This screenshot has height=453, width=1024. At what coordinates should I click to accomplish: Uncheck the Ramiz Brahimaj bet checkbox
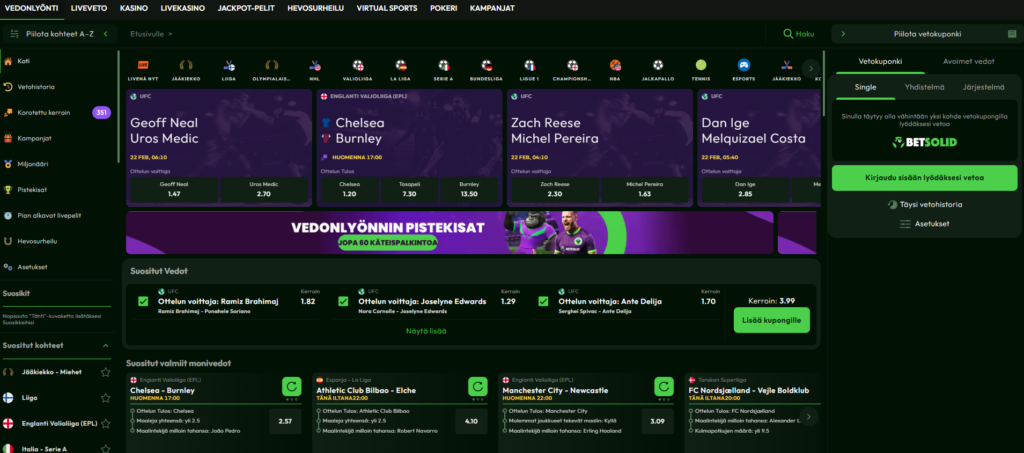click(143, 302)
